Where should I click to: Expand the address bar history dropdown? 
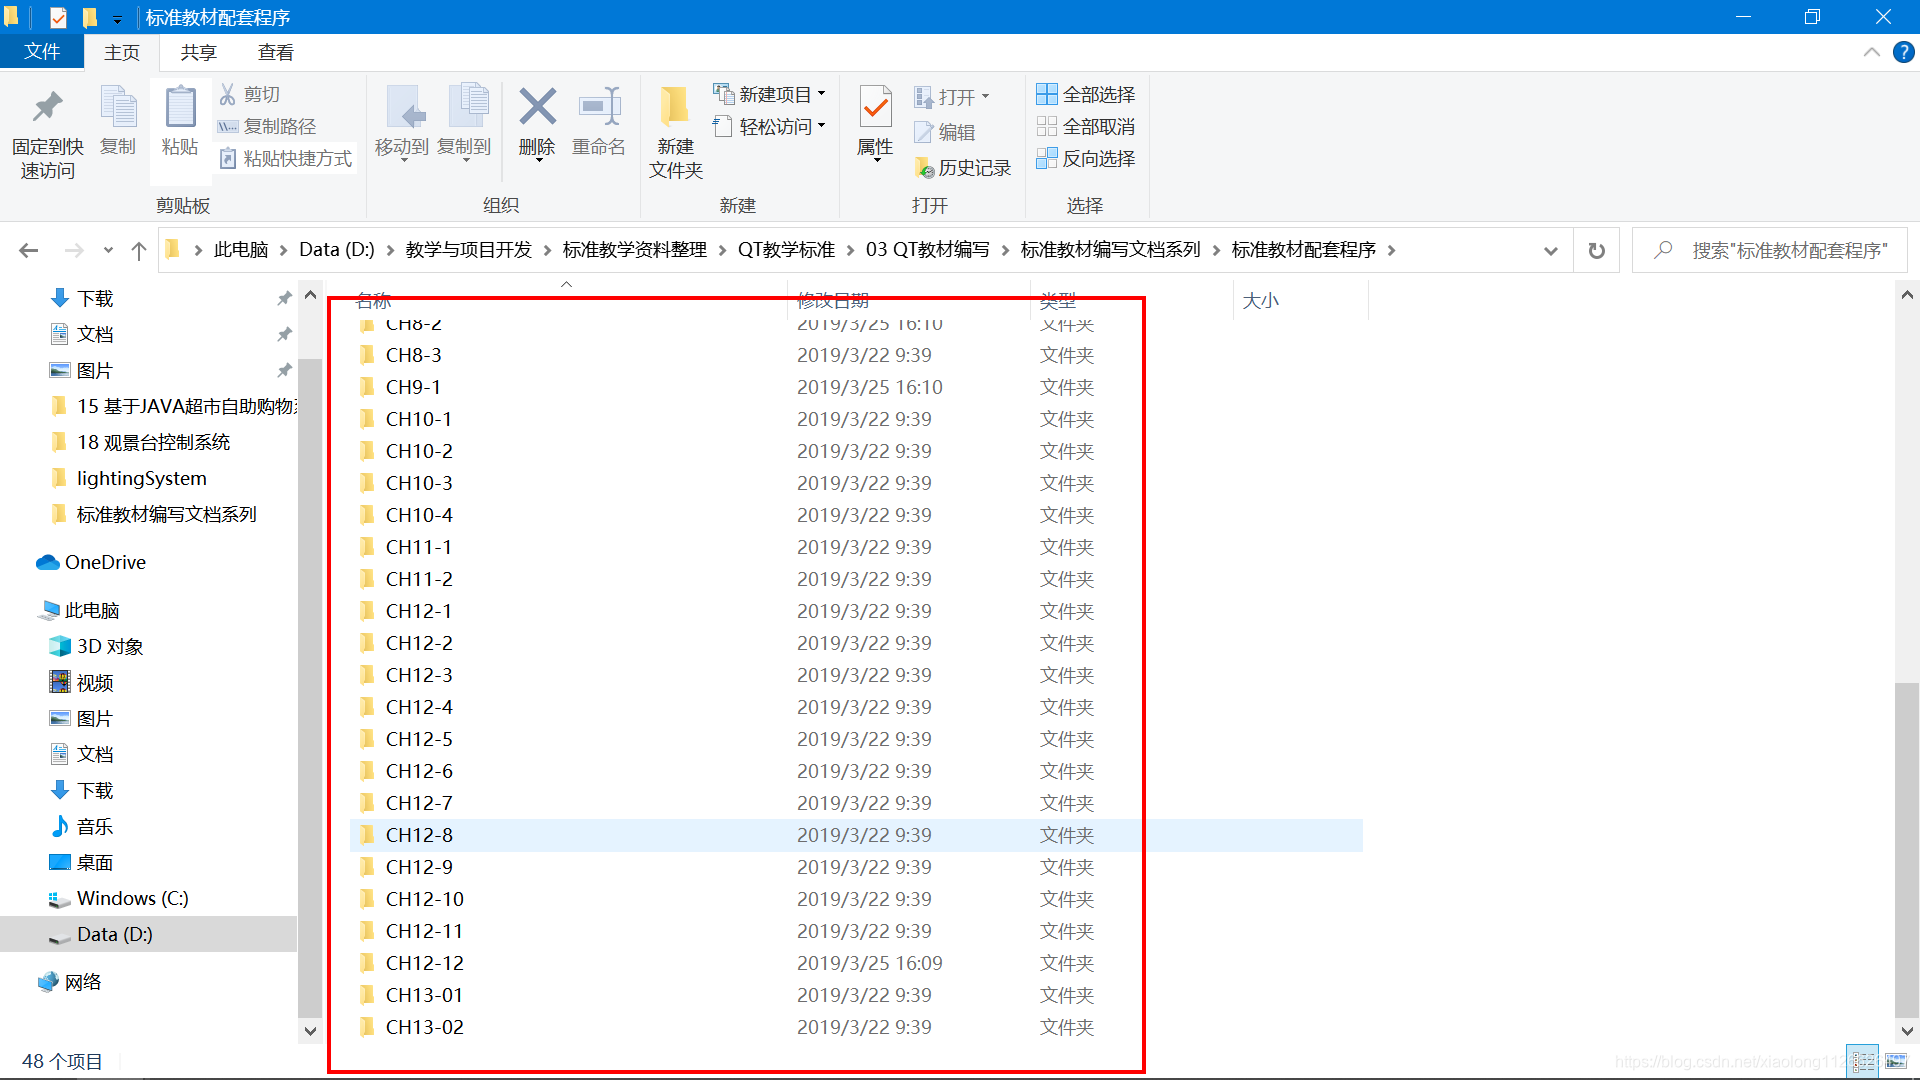[1550, 250]
